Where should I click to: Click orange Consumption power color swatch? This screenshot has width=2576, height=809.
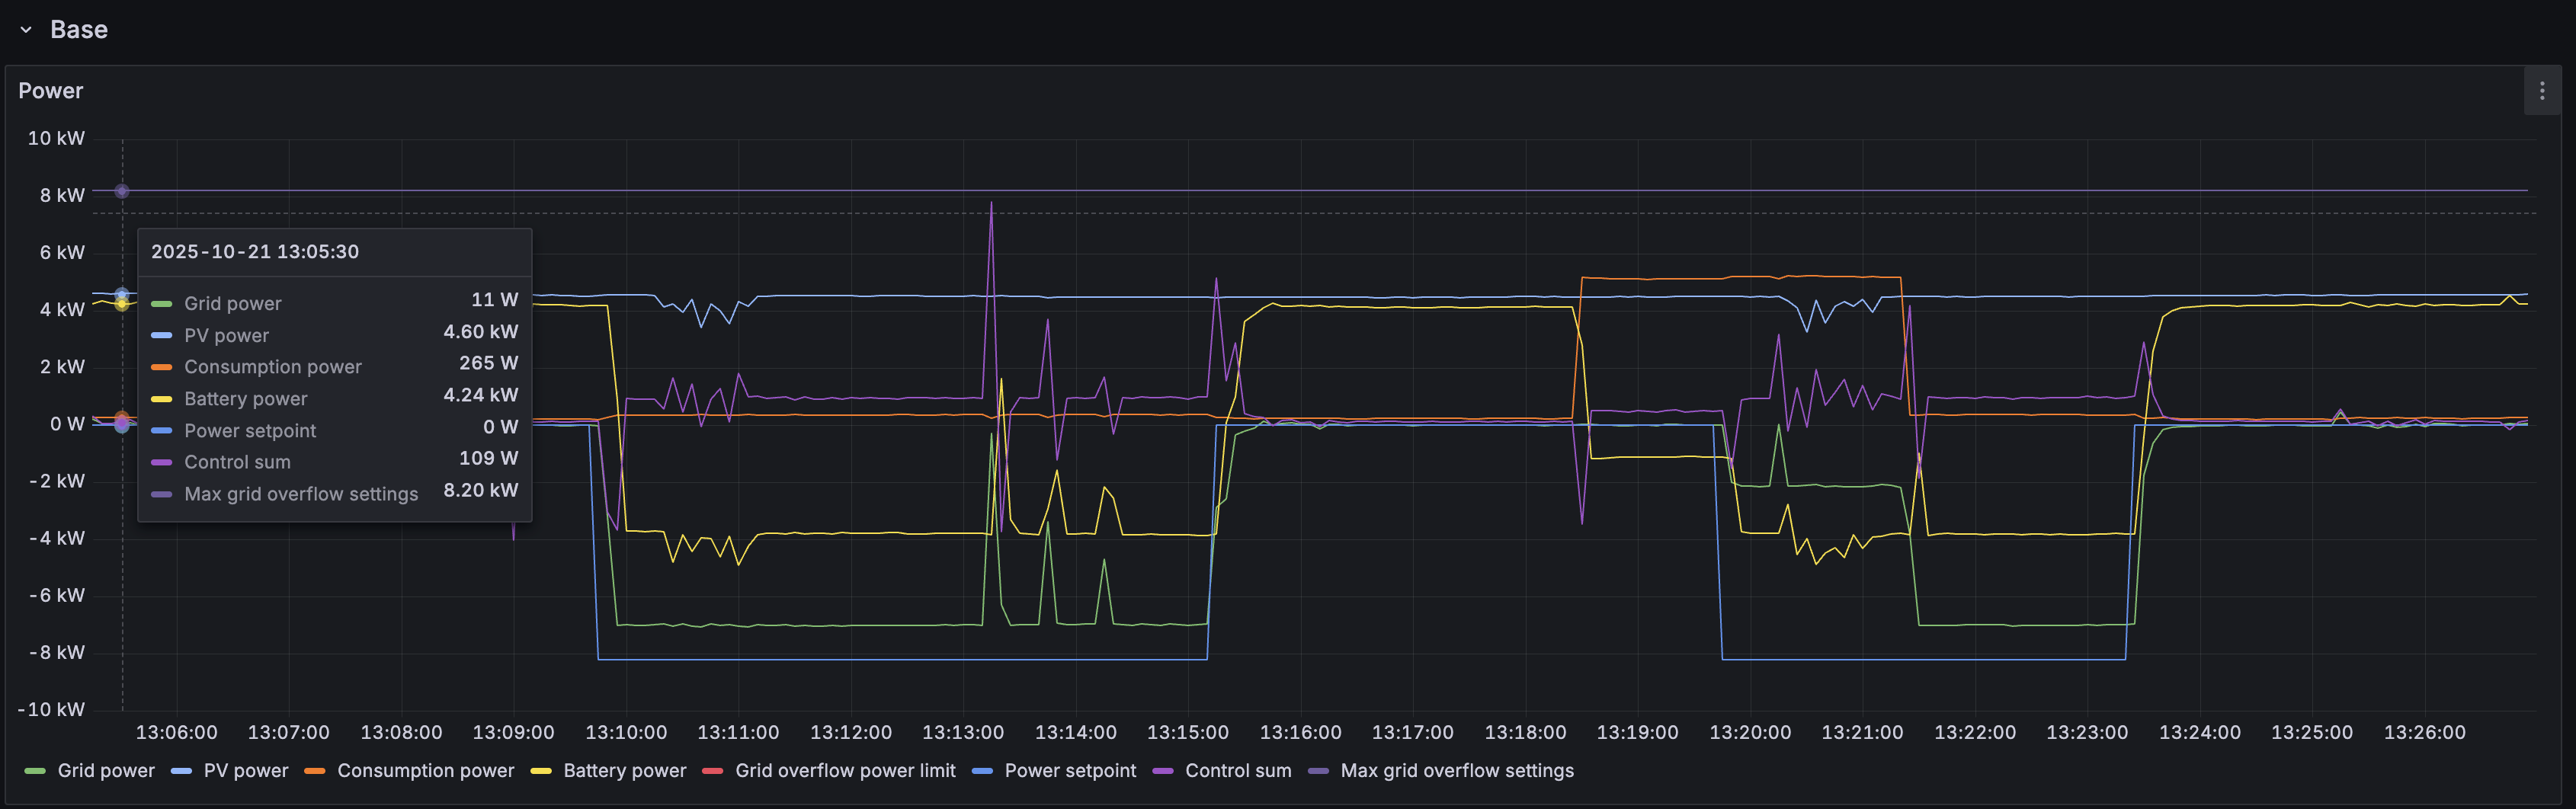tap(314, 771)
